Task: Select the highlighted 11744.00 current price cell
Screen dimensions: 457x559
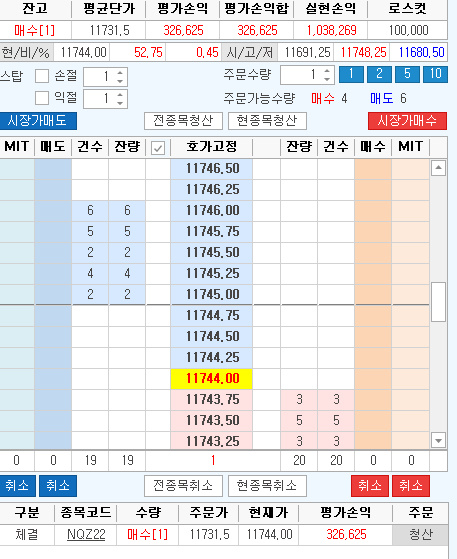Action: coord(212,379)
